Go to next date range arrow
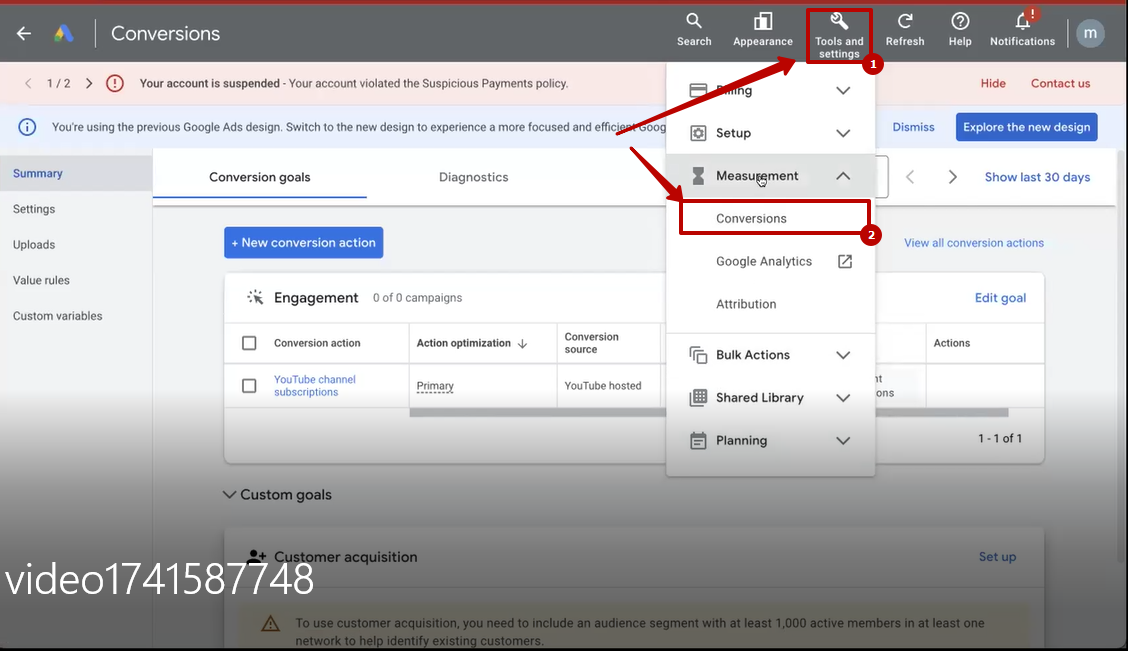 click(952, 177)
